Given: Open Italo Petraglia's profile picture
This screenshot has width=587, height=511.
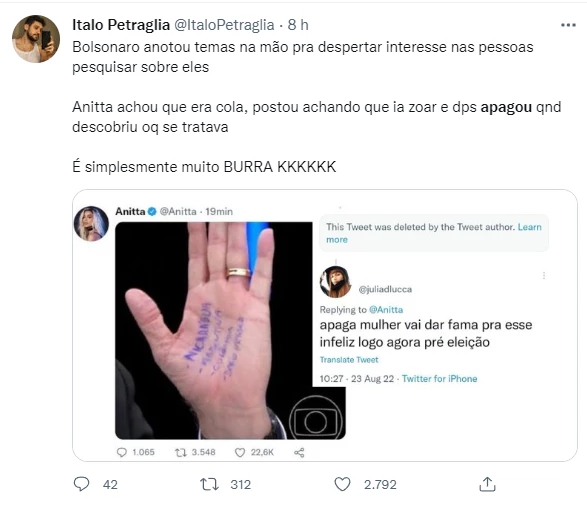Looking at the screenshot, I should [x=36, y=39].
